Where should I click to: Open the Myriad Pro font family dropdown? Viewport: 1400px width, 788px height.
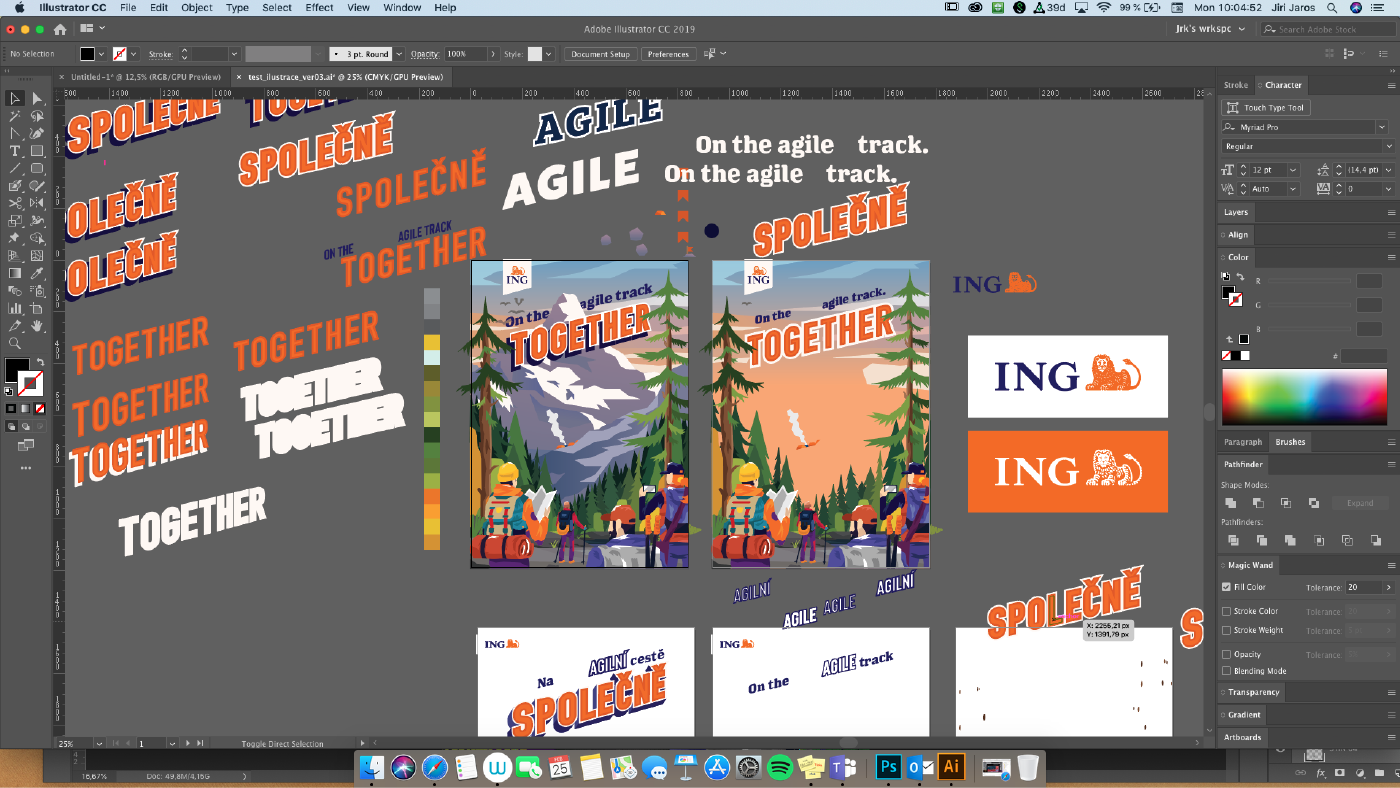pos(1381,127)
